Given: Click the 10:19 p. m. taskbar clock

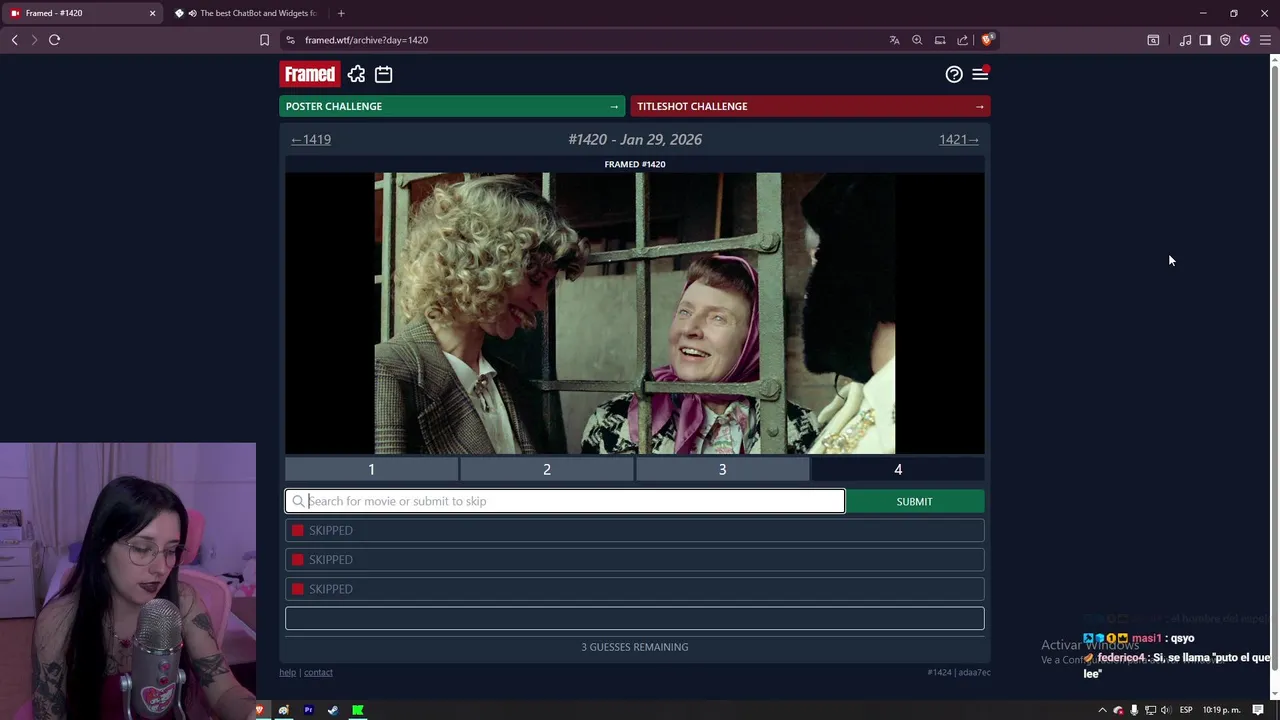Looking at the screenshot, I should click(x=1221, y=710).
